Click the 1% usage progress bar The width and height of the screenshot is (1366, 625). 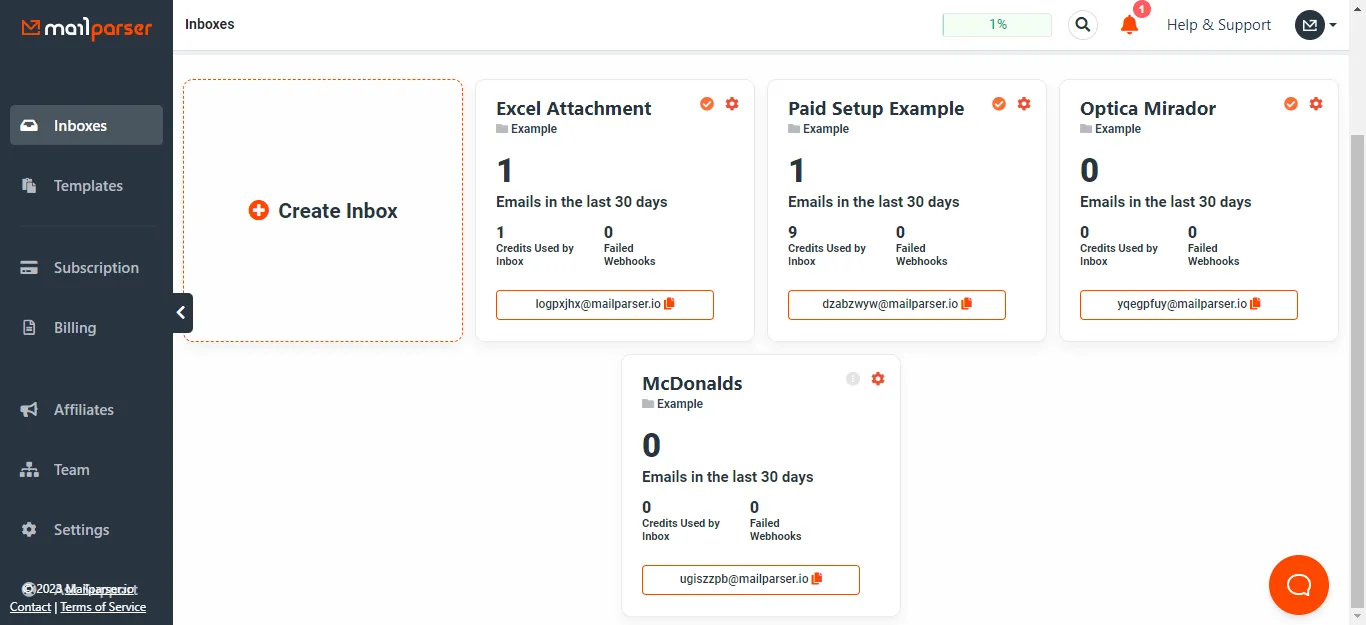coord(997,25)
